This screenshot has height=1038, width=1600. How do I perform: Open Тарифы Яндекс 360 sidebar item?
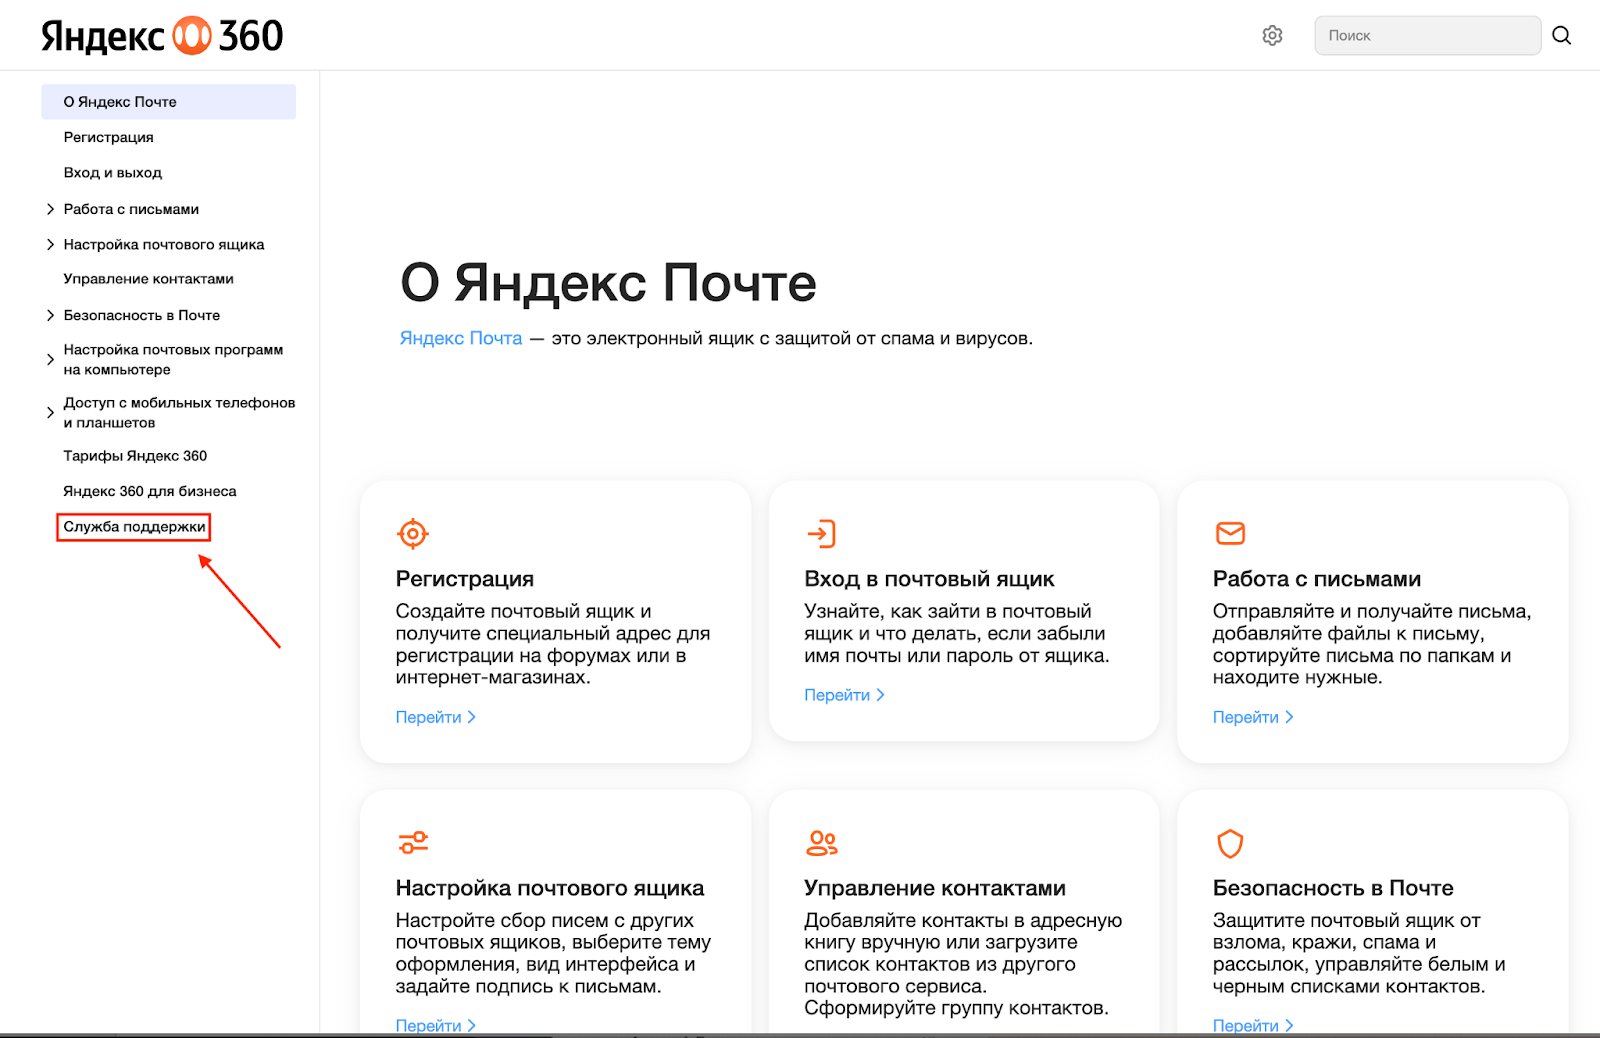[x=135, y=456]
